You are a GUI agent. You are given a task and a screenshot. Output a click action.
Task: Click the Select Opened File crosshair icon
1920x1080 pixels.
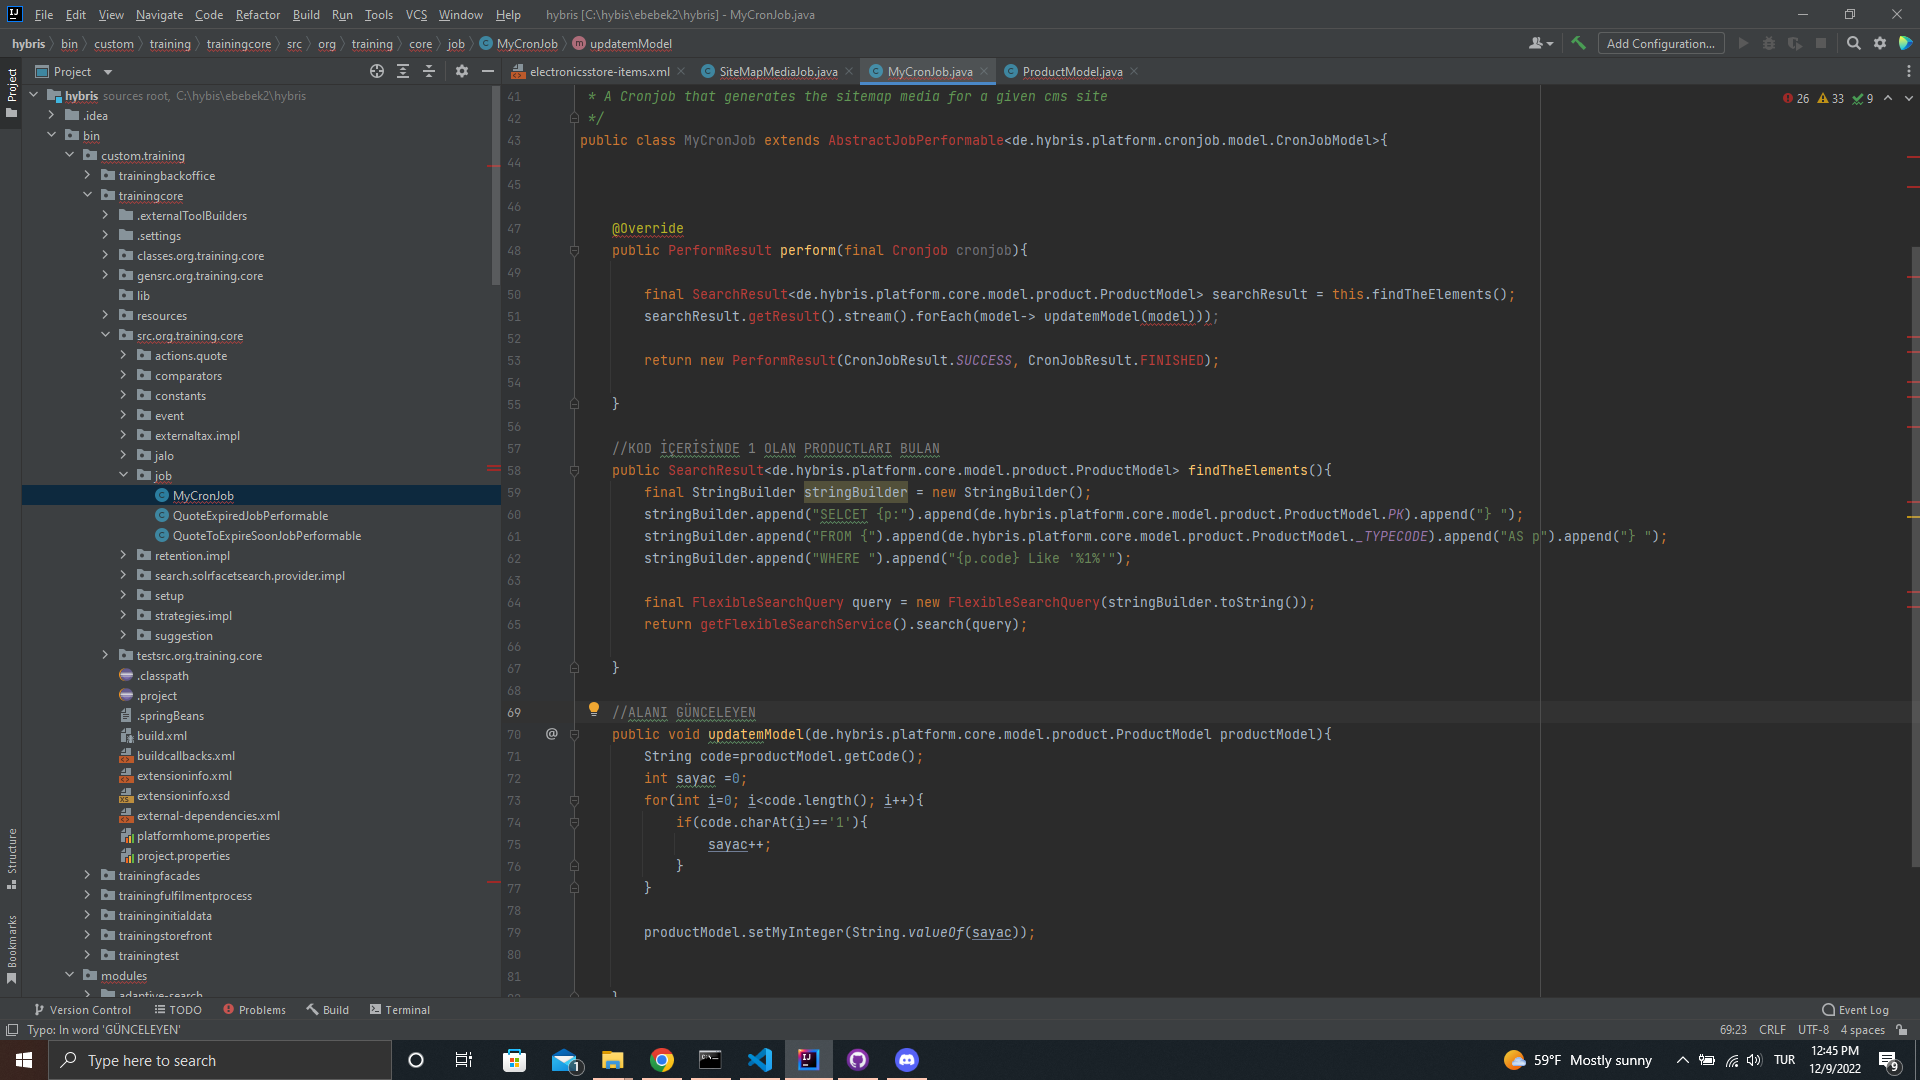point(377,71)
